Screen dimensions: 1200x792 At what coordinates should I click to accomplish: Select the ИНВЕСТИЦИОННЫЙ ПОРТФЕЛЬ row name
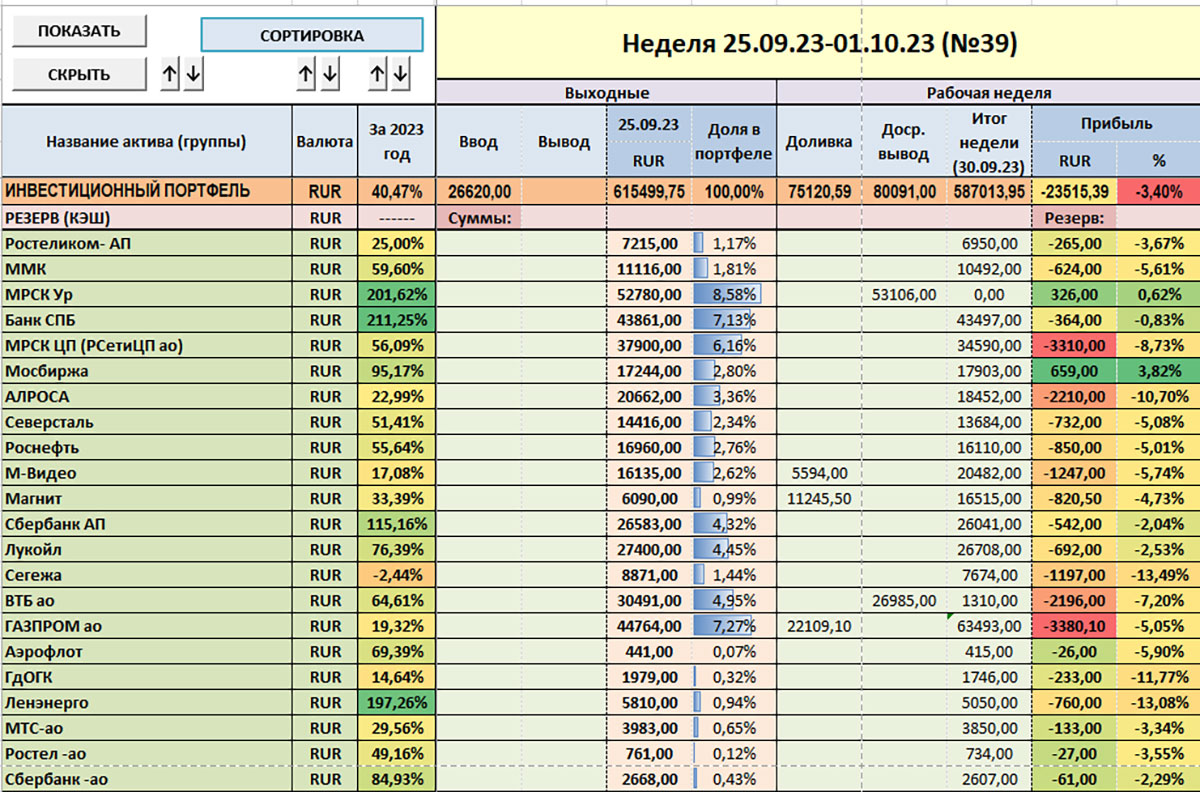point(146,192)
